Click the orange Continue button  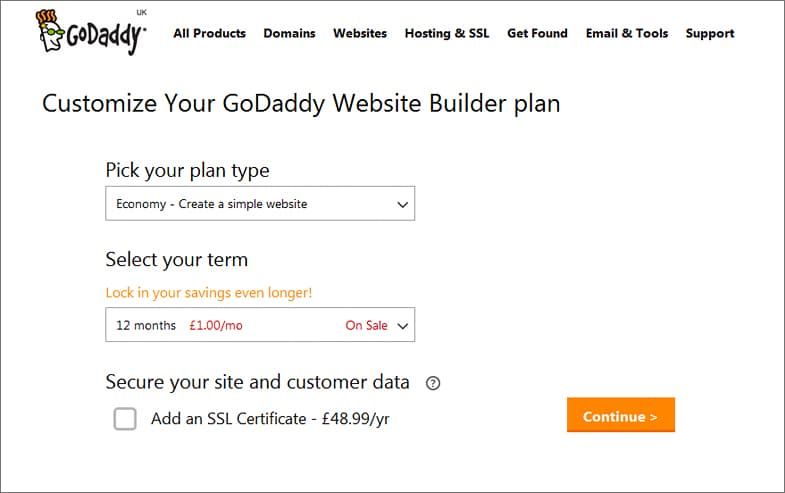coord(621,415)
